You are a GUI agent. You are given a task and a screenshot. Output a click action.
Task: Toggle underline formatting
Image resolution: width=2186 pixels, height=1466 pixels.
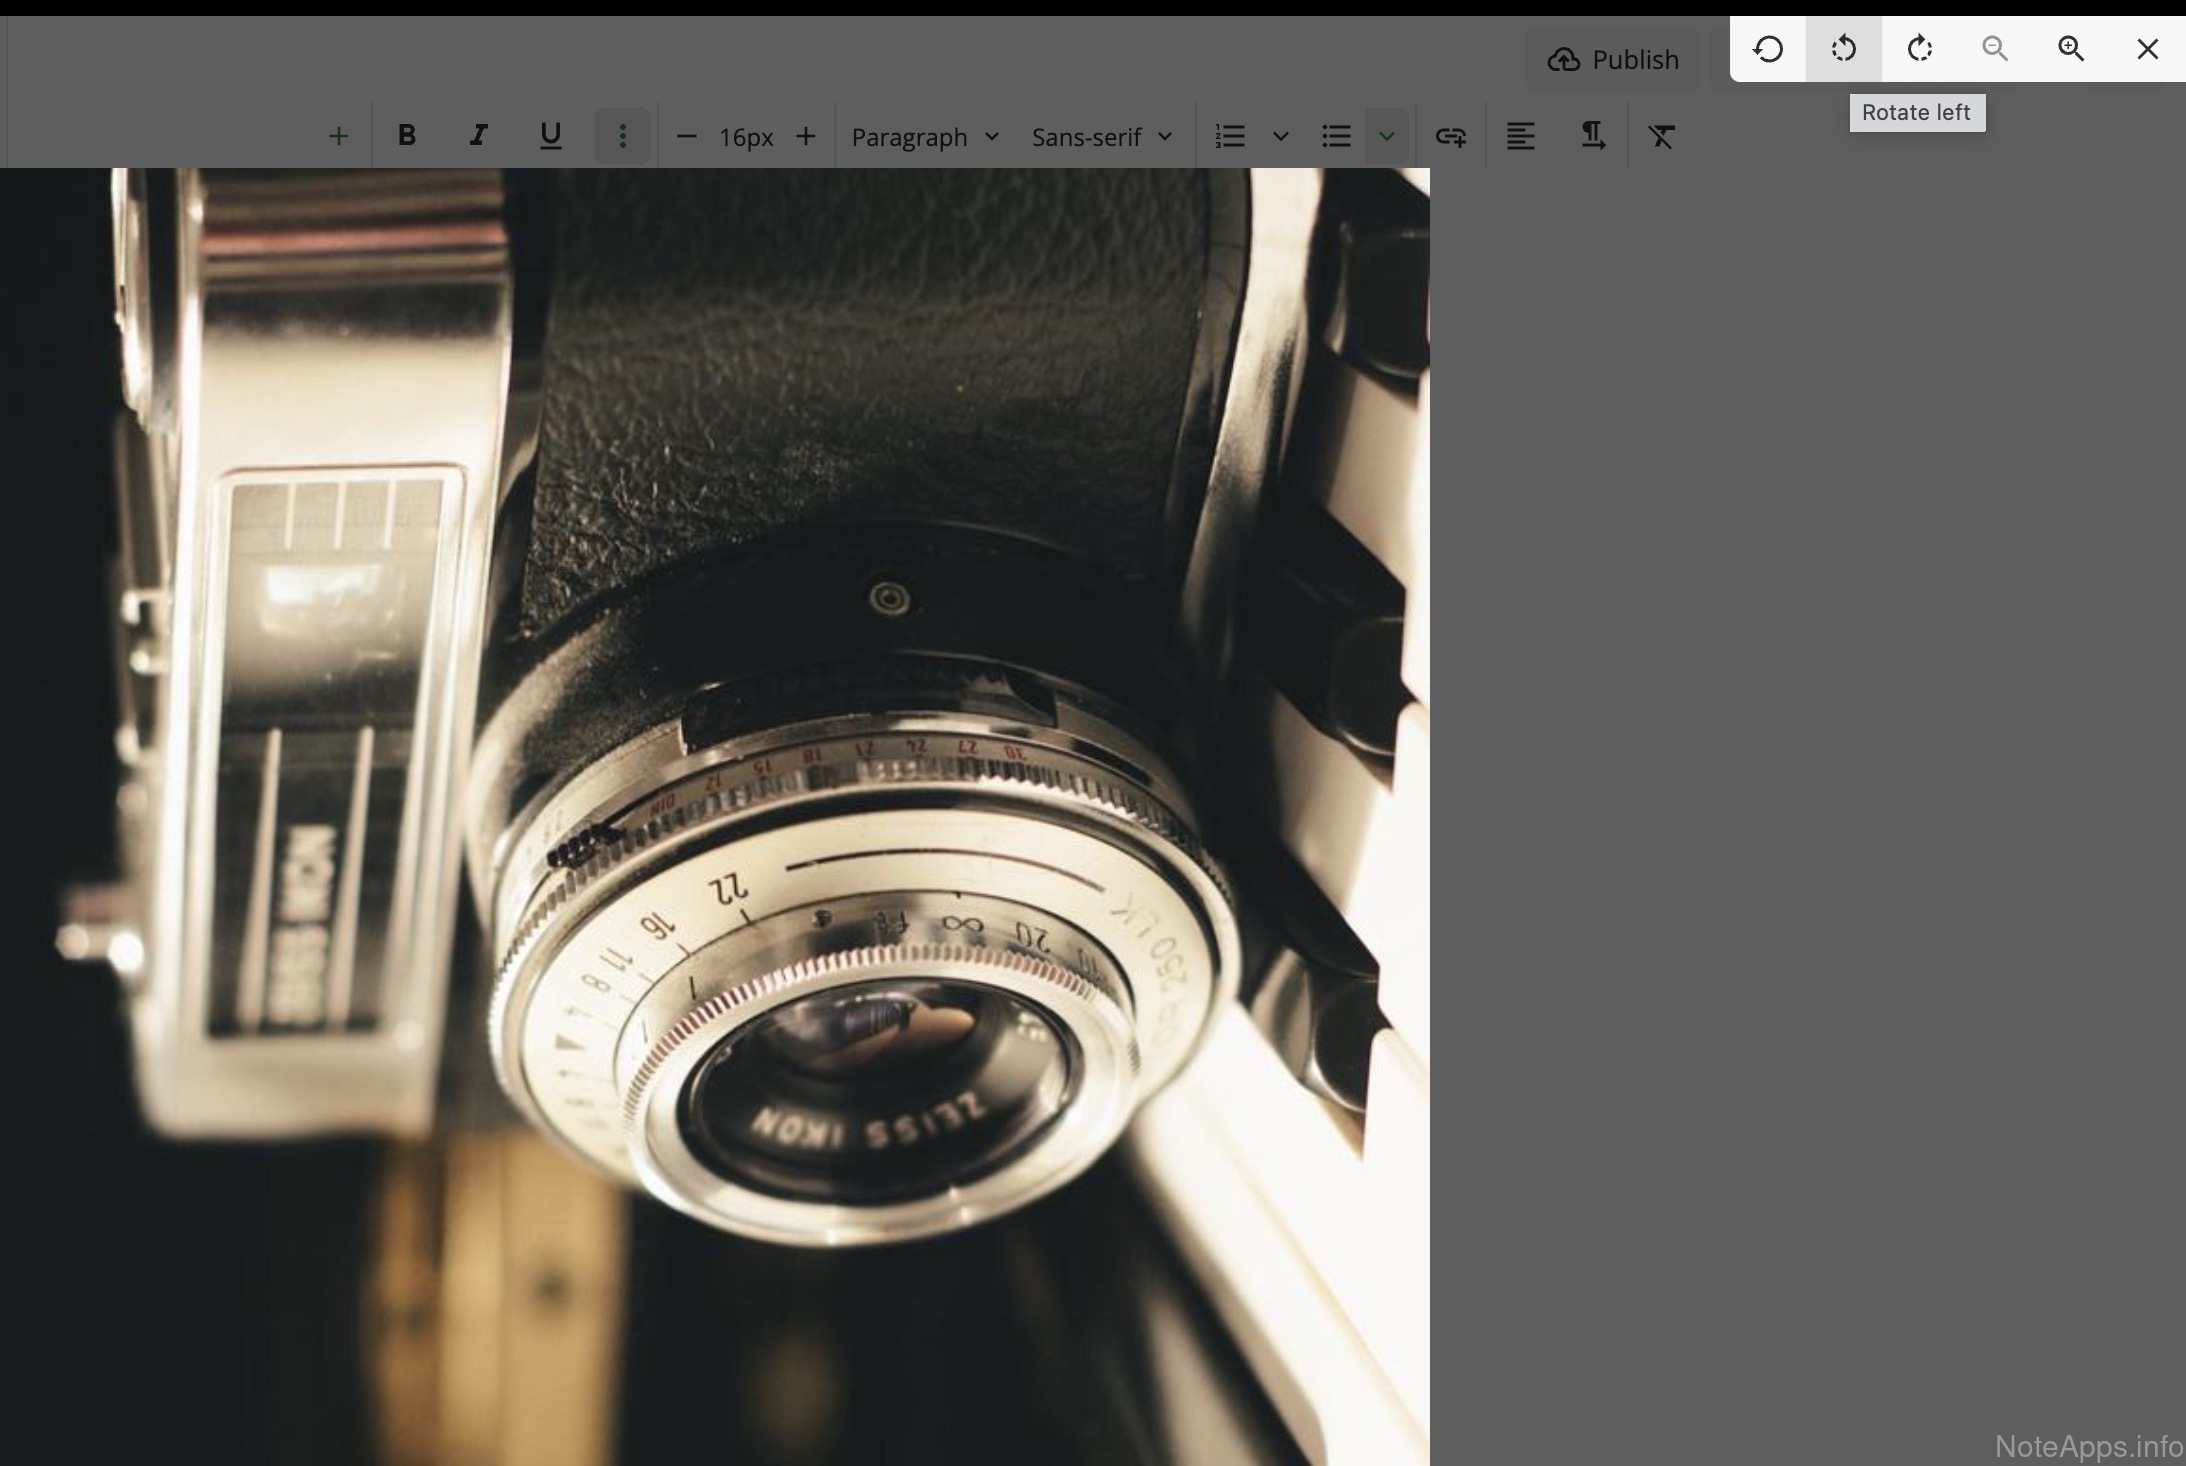click(x=550, y=136)
